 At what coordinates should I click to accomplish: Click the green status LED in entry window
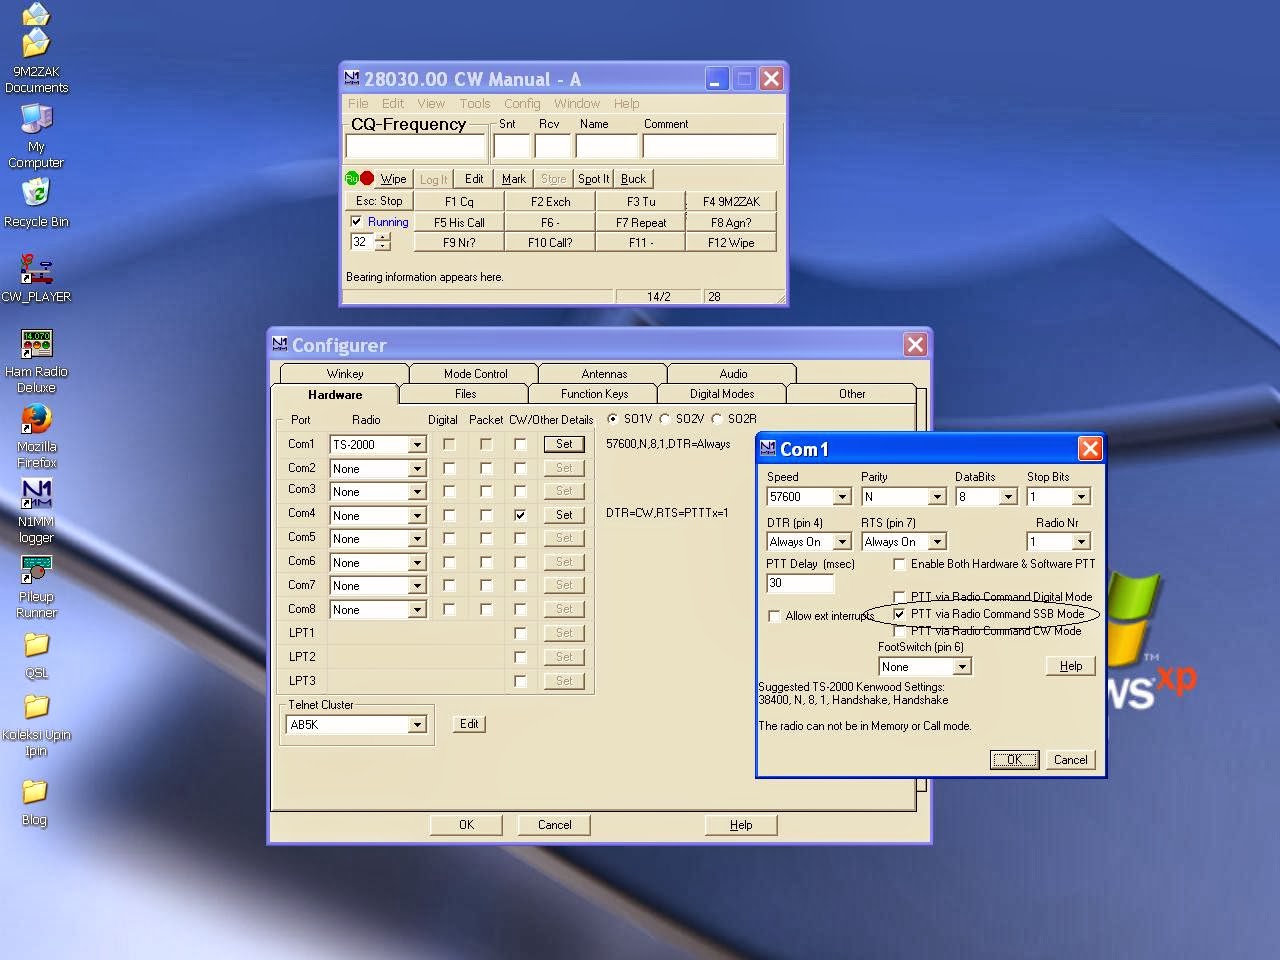[352, 179]
